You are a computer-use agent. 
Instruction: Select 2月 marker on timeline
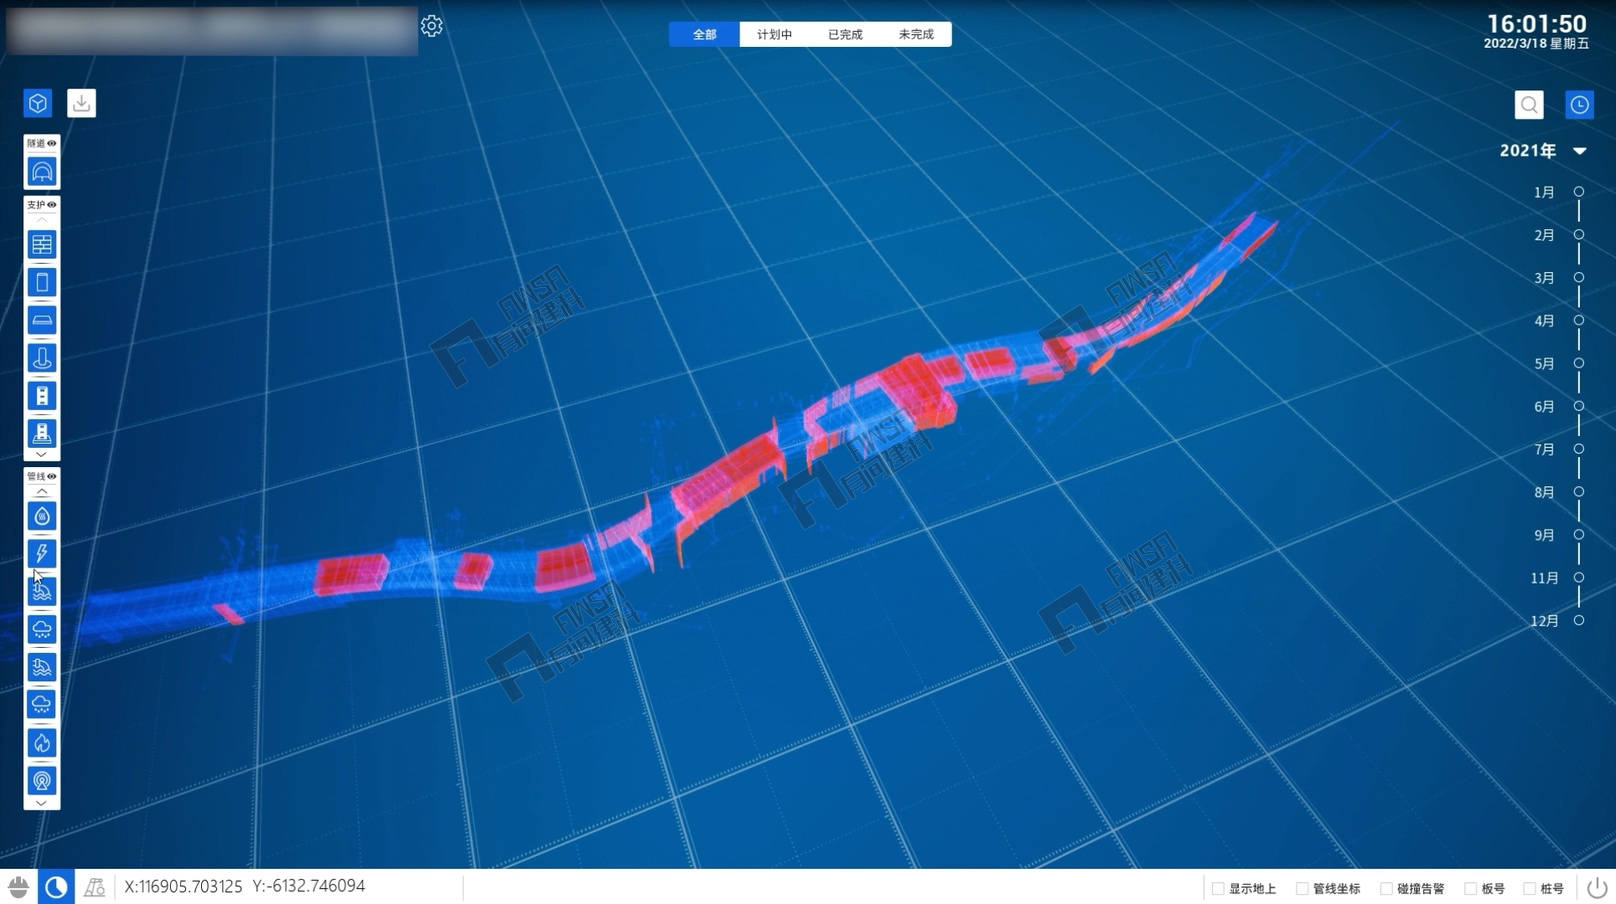[x=1579, y=235]
